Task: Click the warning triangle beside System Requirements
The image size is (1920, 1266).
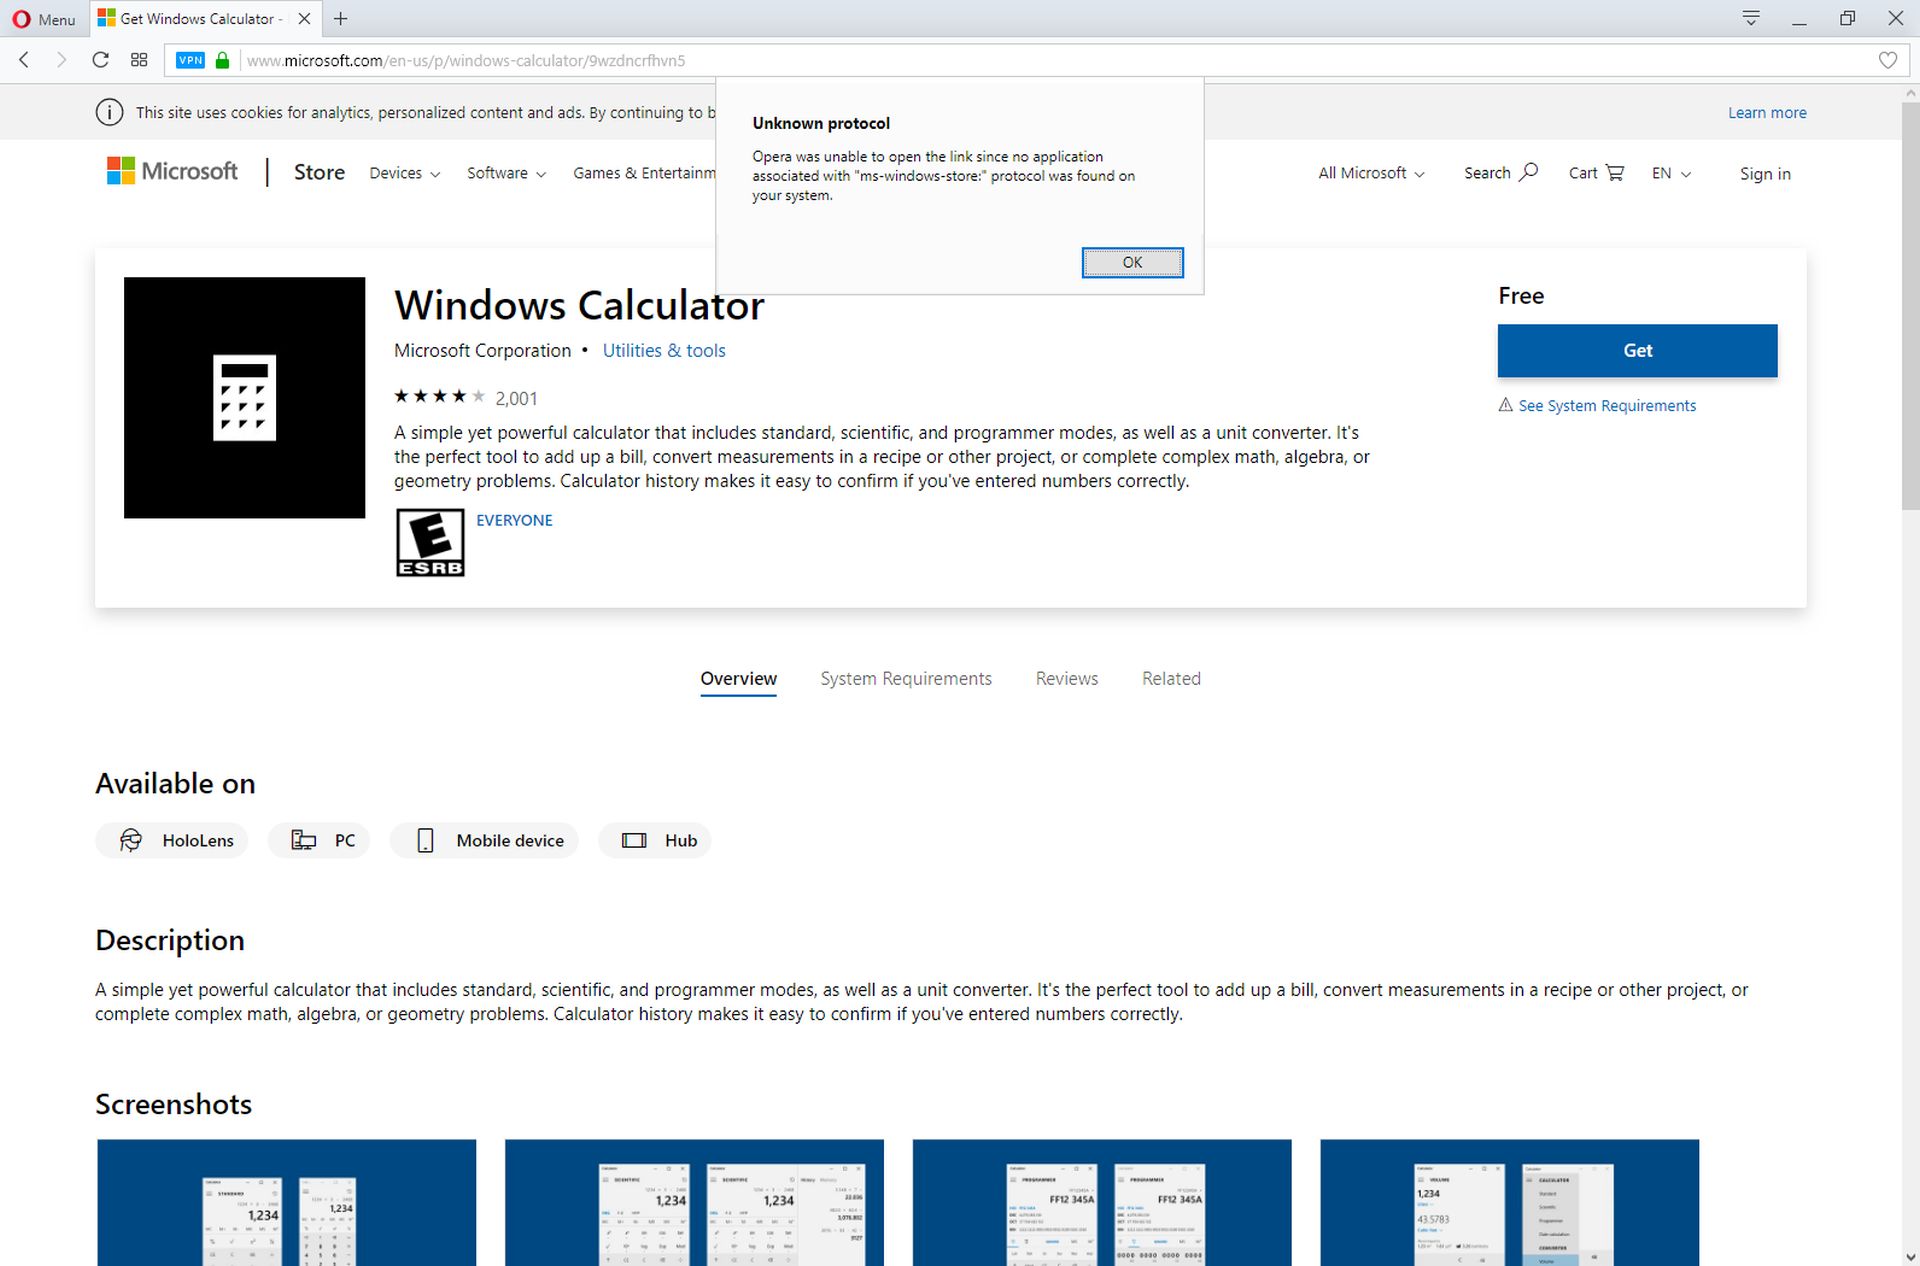Action: [1505, 405]
